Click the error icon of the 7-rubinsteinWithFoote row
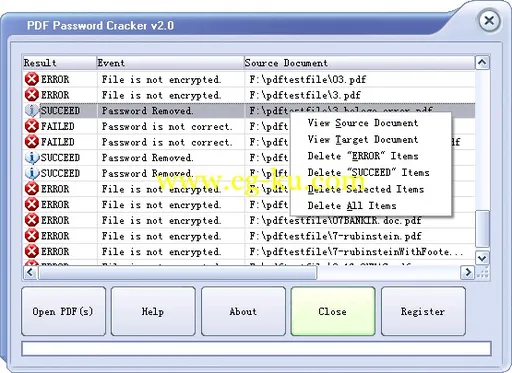Screen dimensions: 512x373 pos(32,252)
